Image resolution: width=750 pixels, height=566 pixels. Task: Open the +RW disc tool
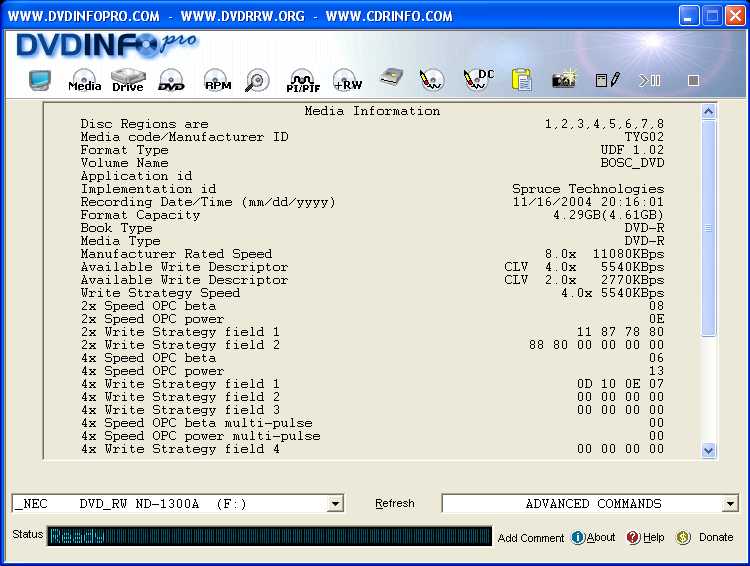pyautogui.click(x=348, y=80)
